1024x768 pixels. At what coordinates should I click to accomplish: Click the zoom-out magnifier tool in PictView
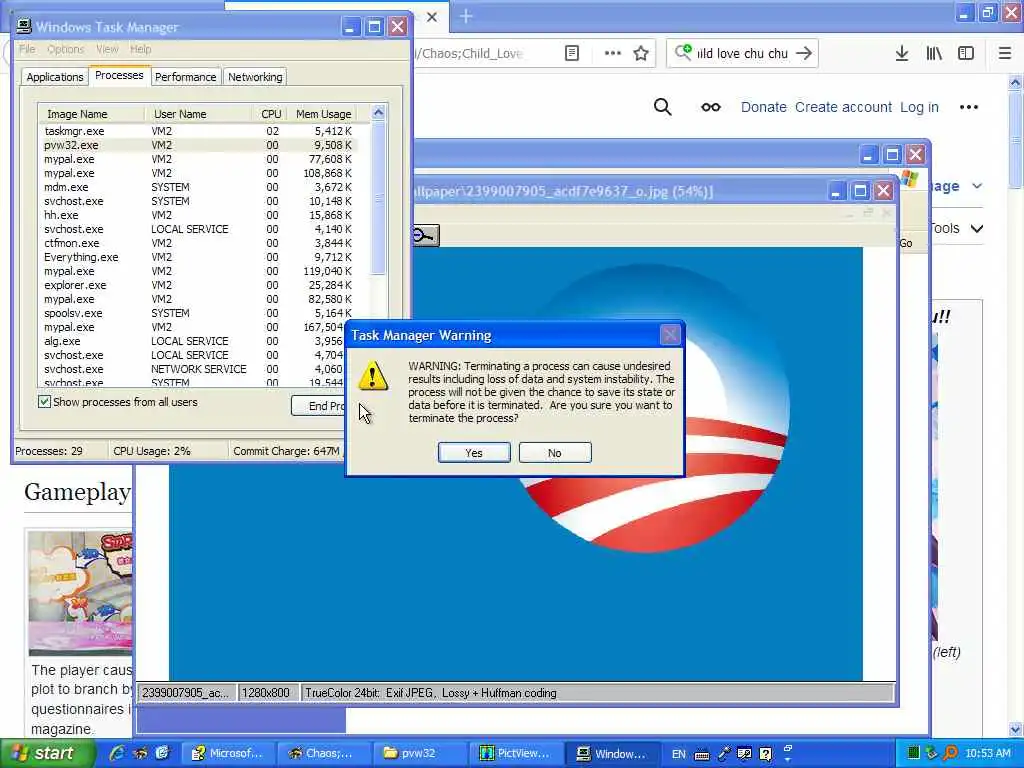point(425,236)
